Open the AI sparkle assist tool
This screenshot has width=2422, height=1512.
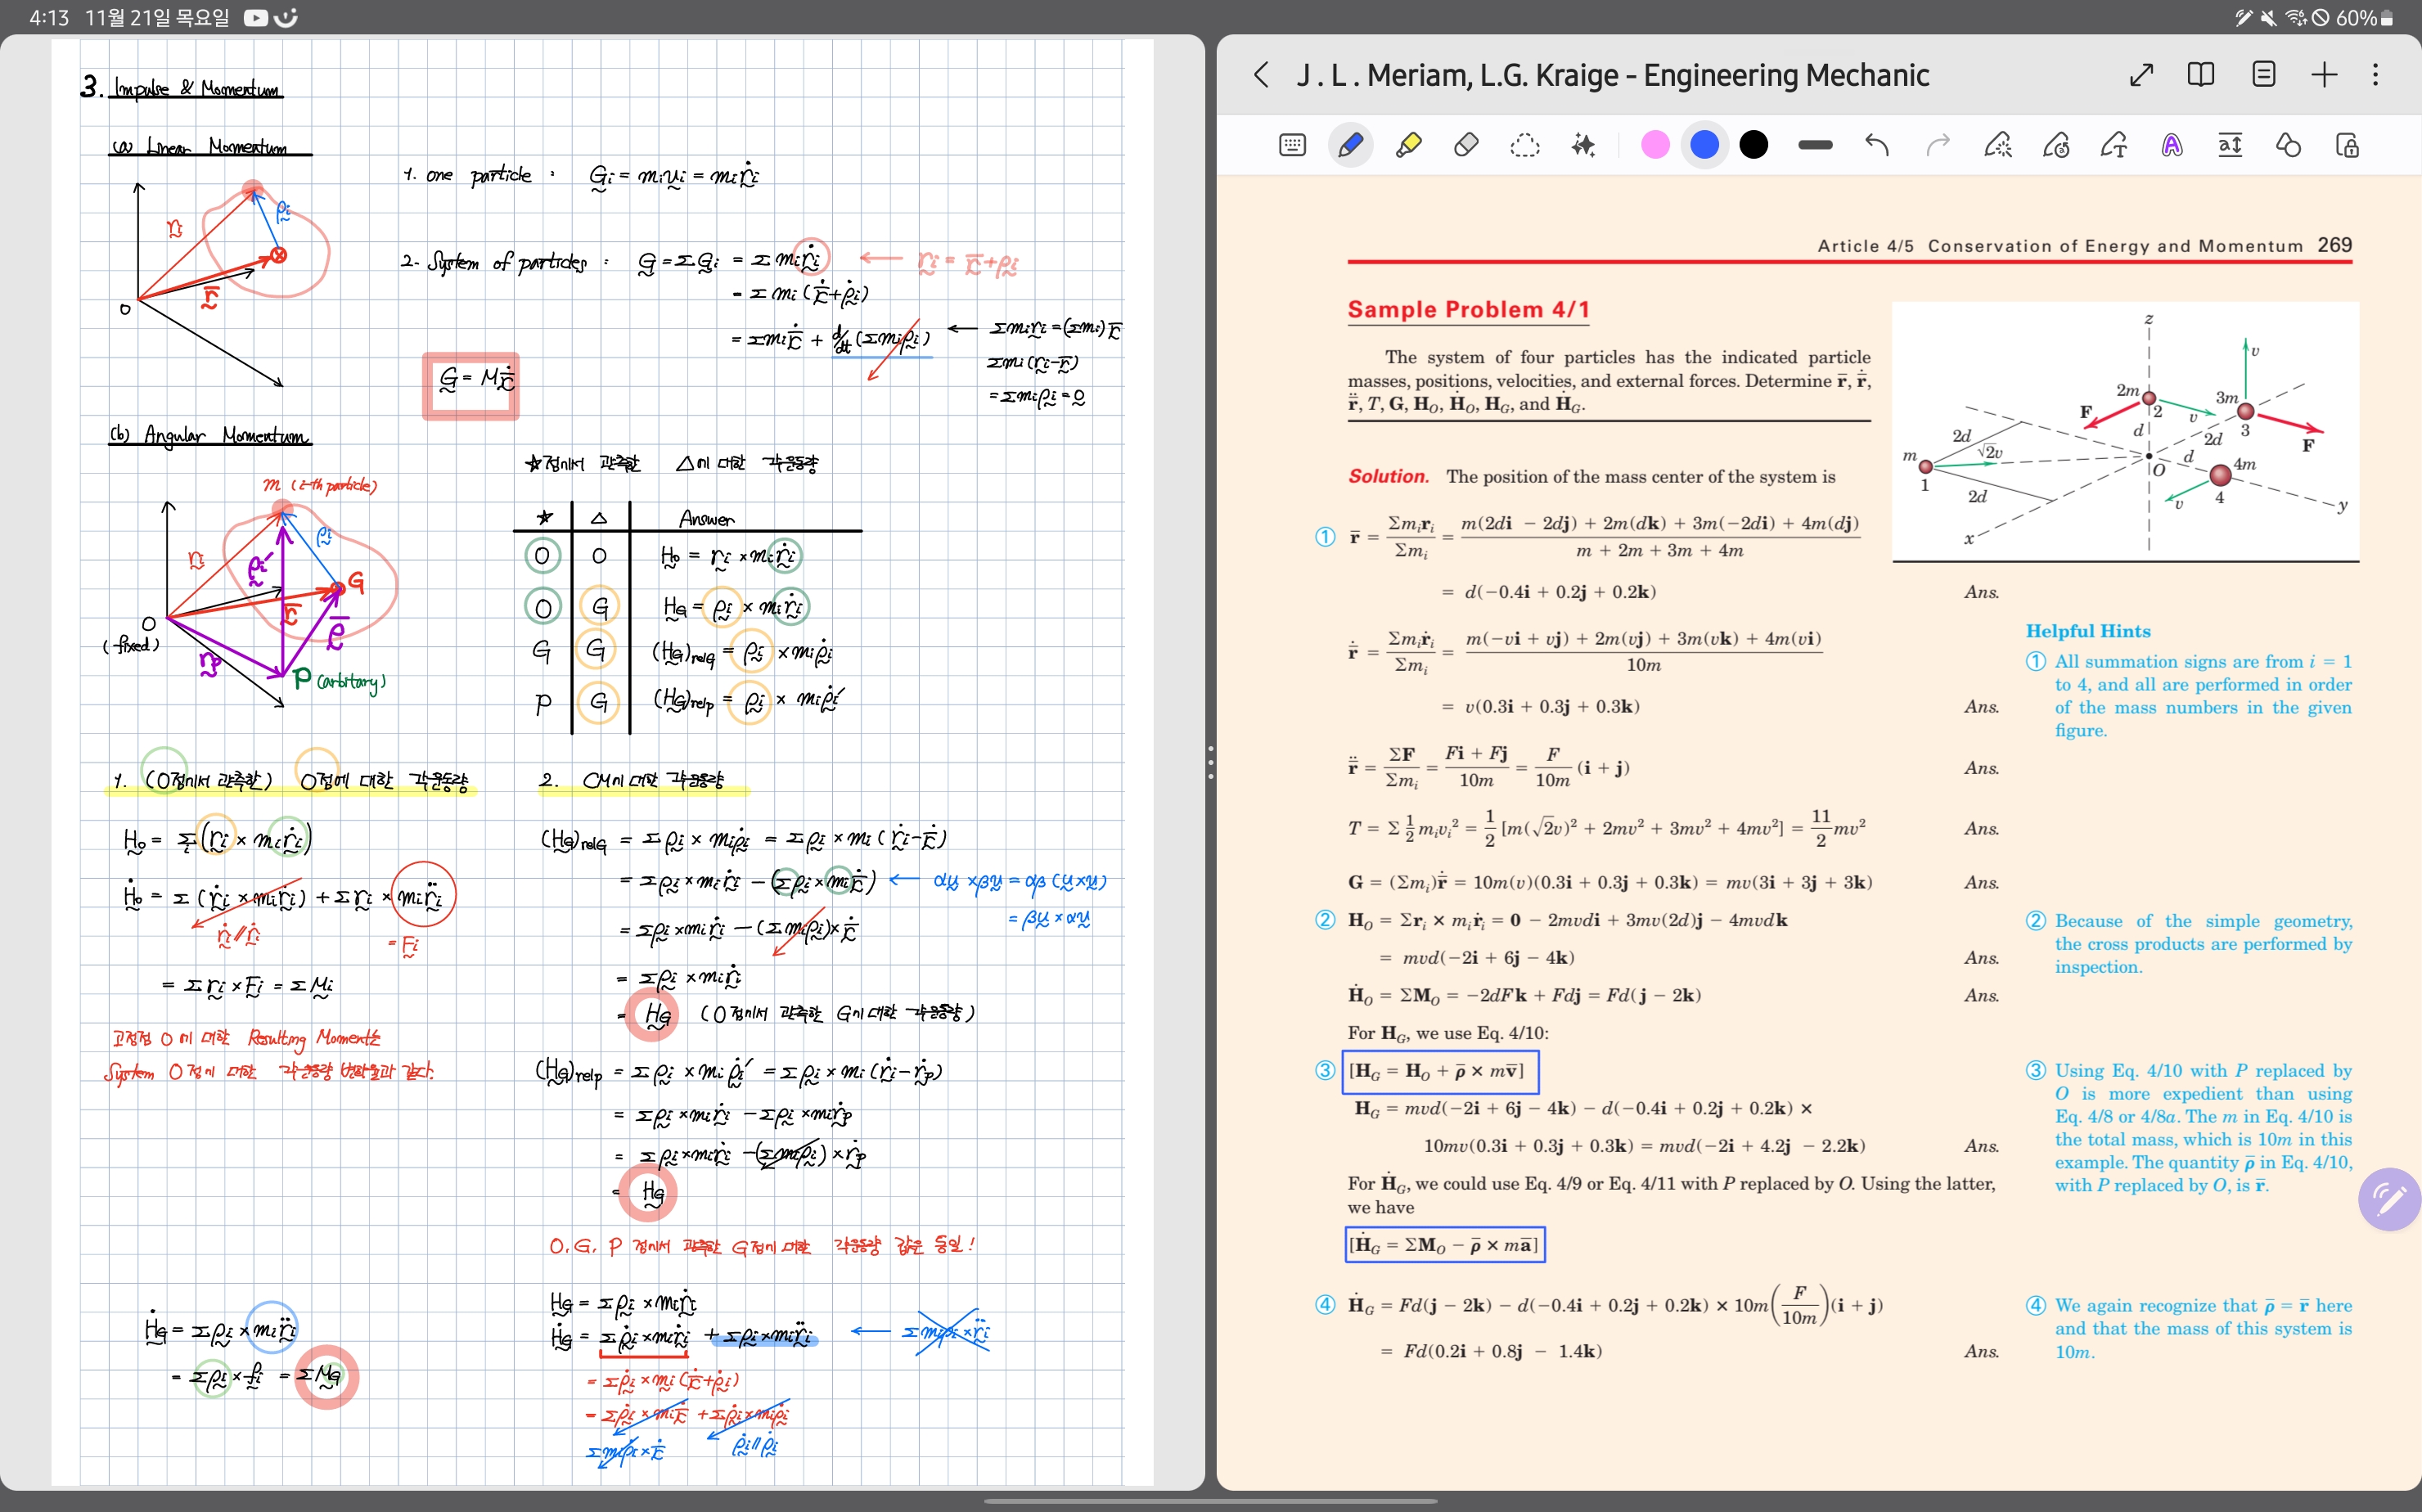click(1583, 146)
